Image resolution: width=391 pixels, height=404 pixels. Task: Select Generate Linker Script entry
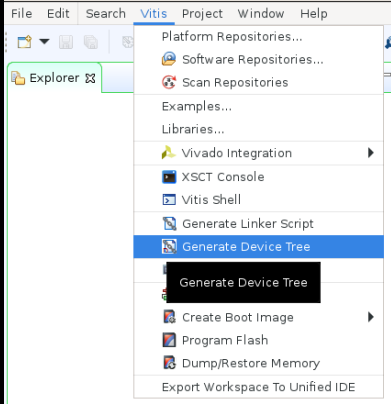[x=258, y=224]
